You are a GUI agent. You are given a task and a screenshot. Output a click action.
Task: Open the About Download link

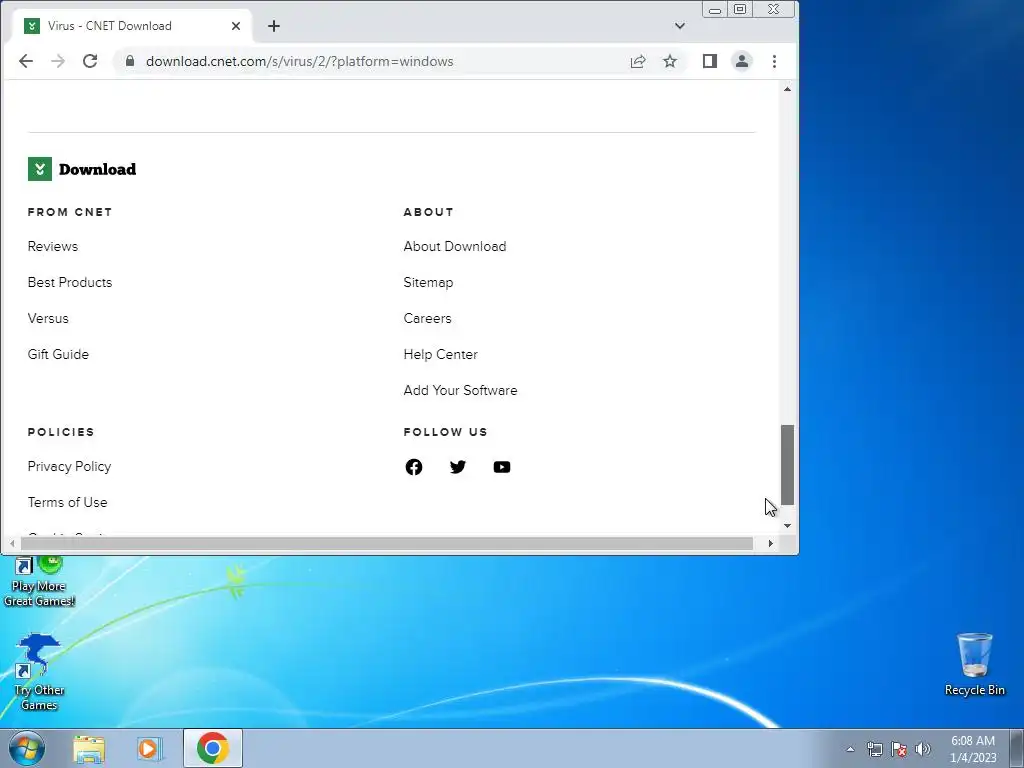455,246
